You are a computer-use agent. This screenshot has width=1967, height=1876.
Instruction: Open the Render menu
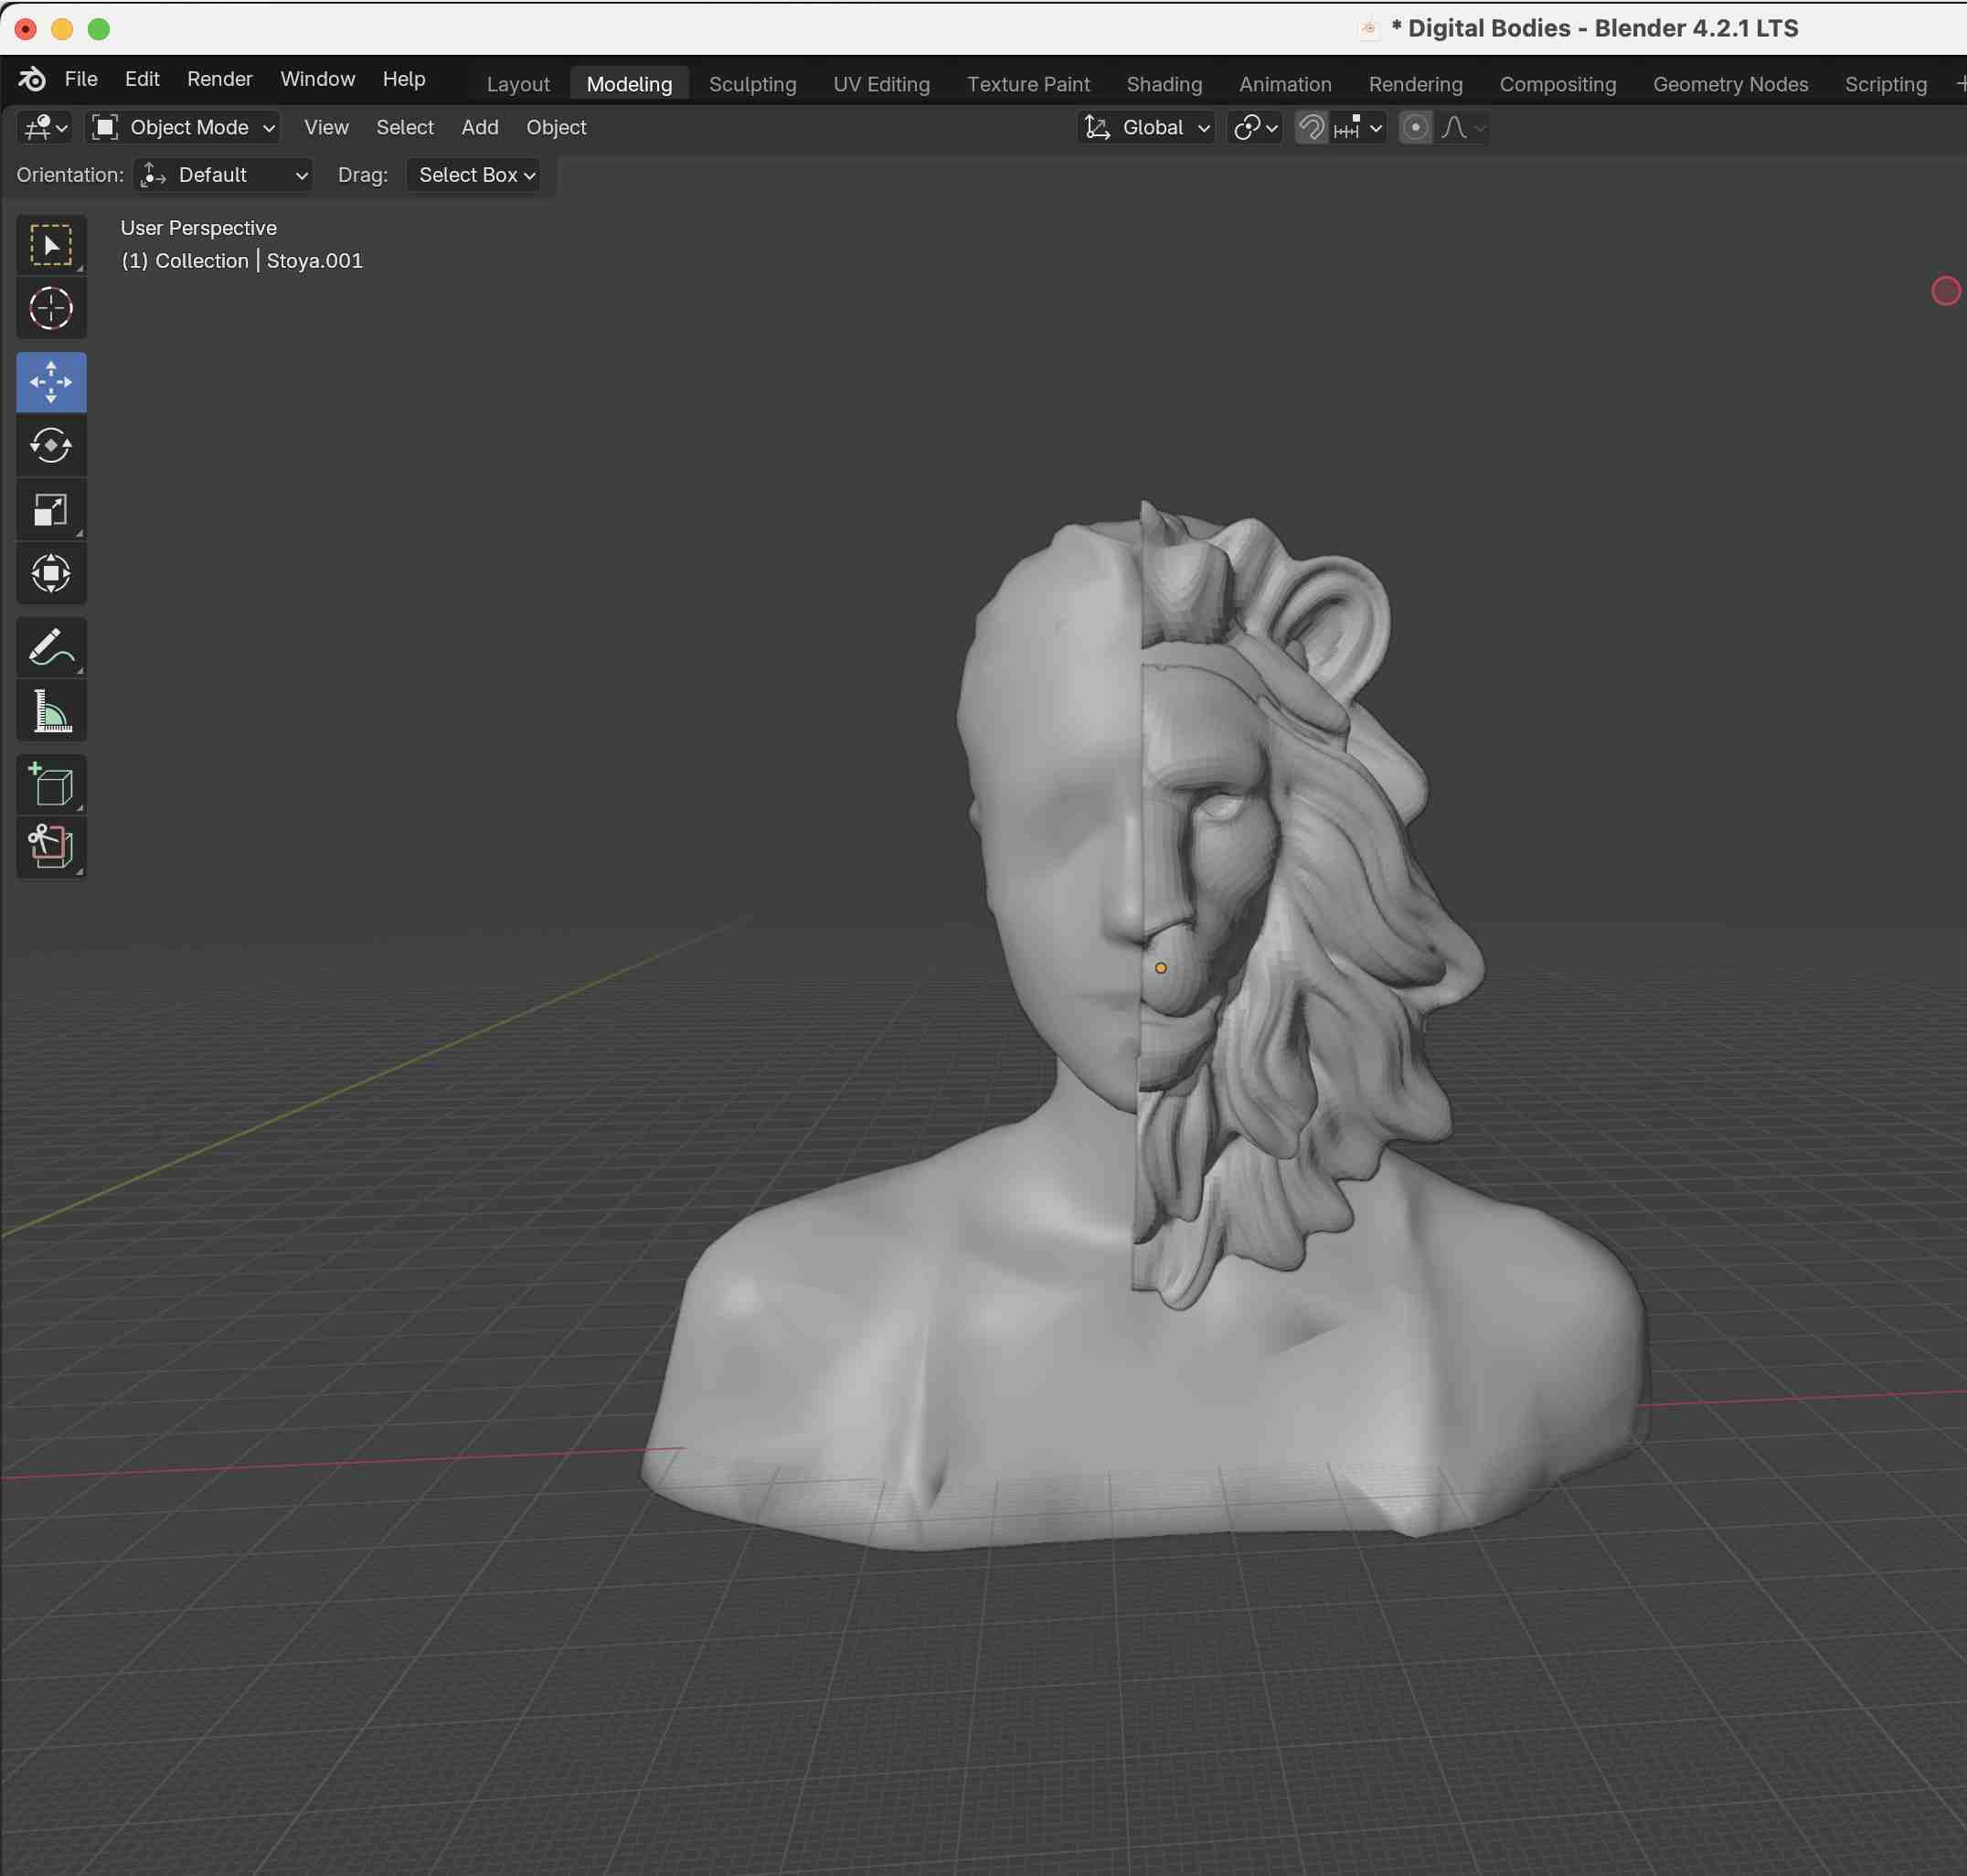[220, 79]
